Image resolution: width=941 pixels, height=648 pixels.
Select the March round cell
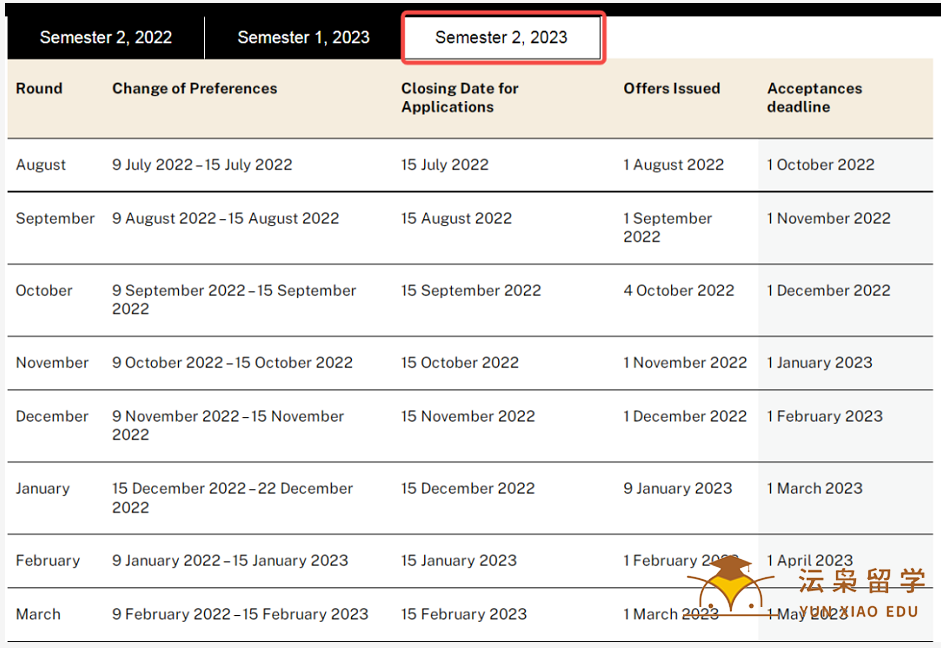point(38,614)
